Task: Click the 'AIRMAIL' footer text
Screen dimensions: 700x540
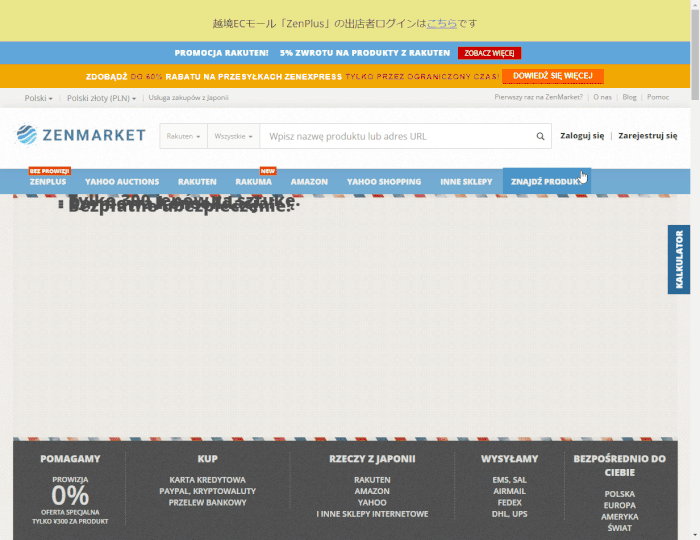Action: click(x=509, y=491)
